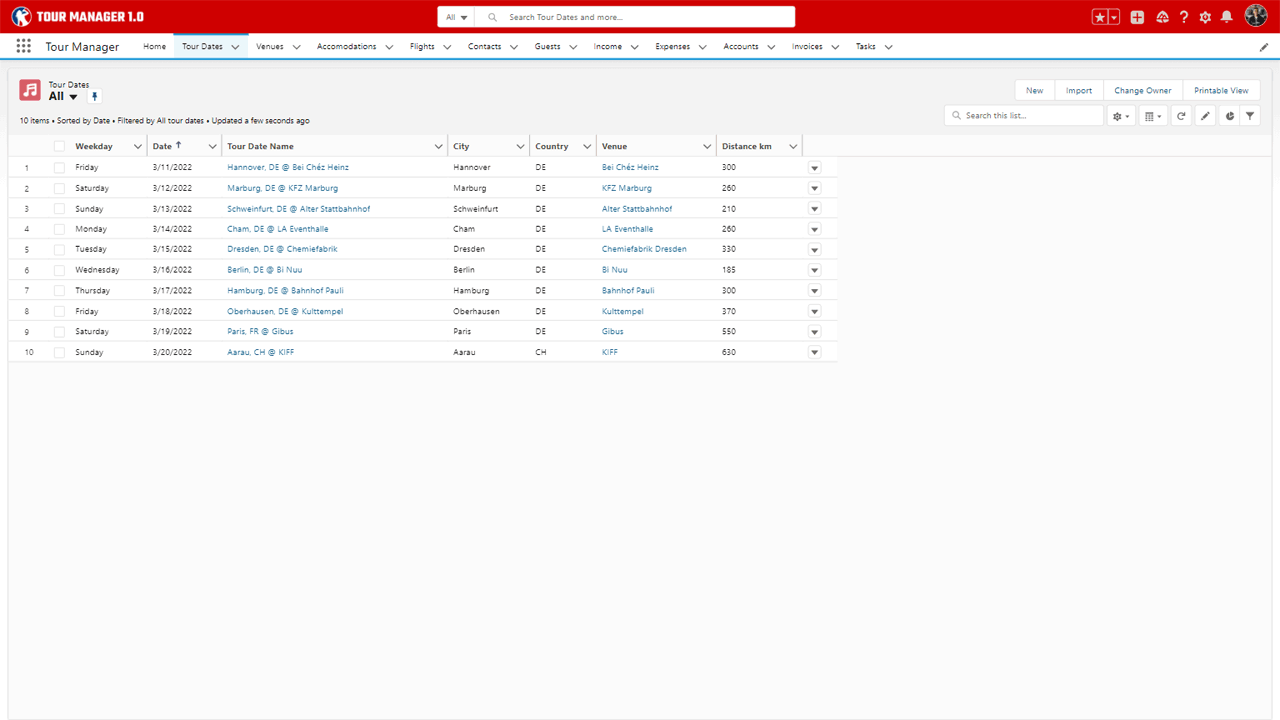
Task: Click the global search field
Action: coord(635,17)
